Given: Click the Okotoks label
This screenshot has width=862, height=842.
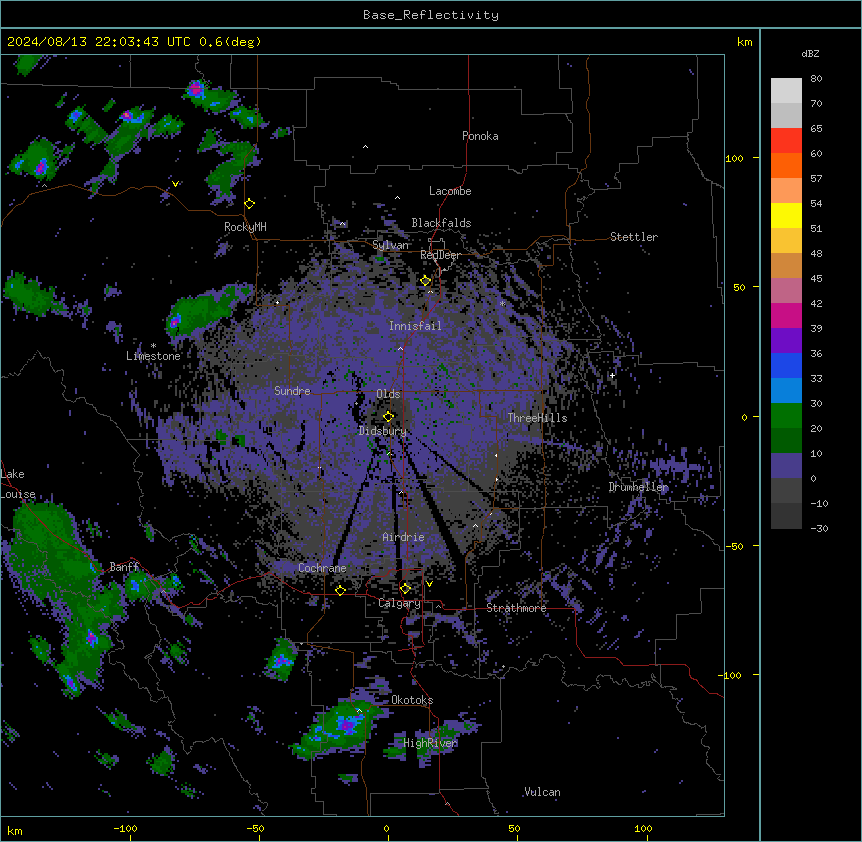Looking at the screenshot, I should click(412, 700).
